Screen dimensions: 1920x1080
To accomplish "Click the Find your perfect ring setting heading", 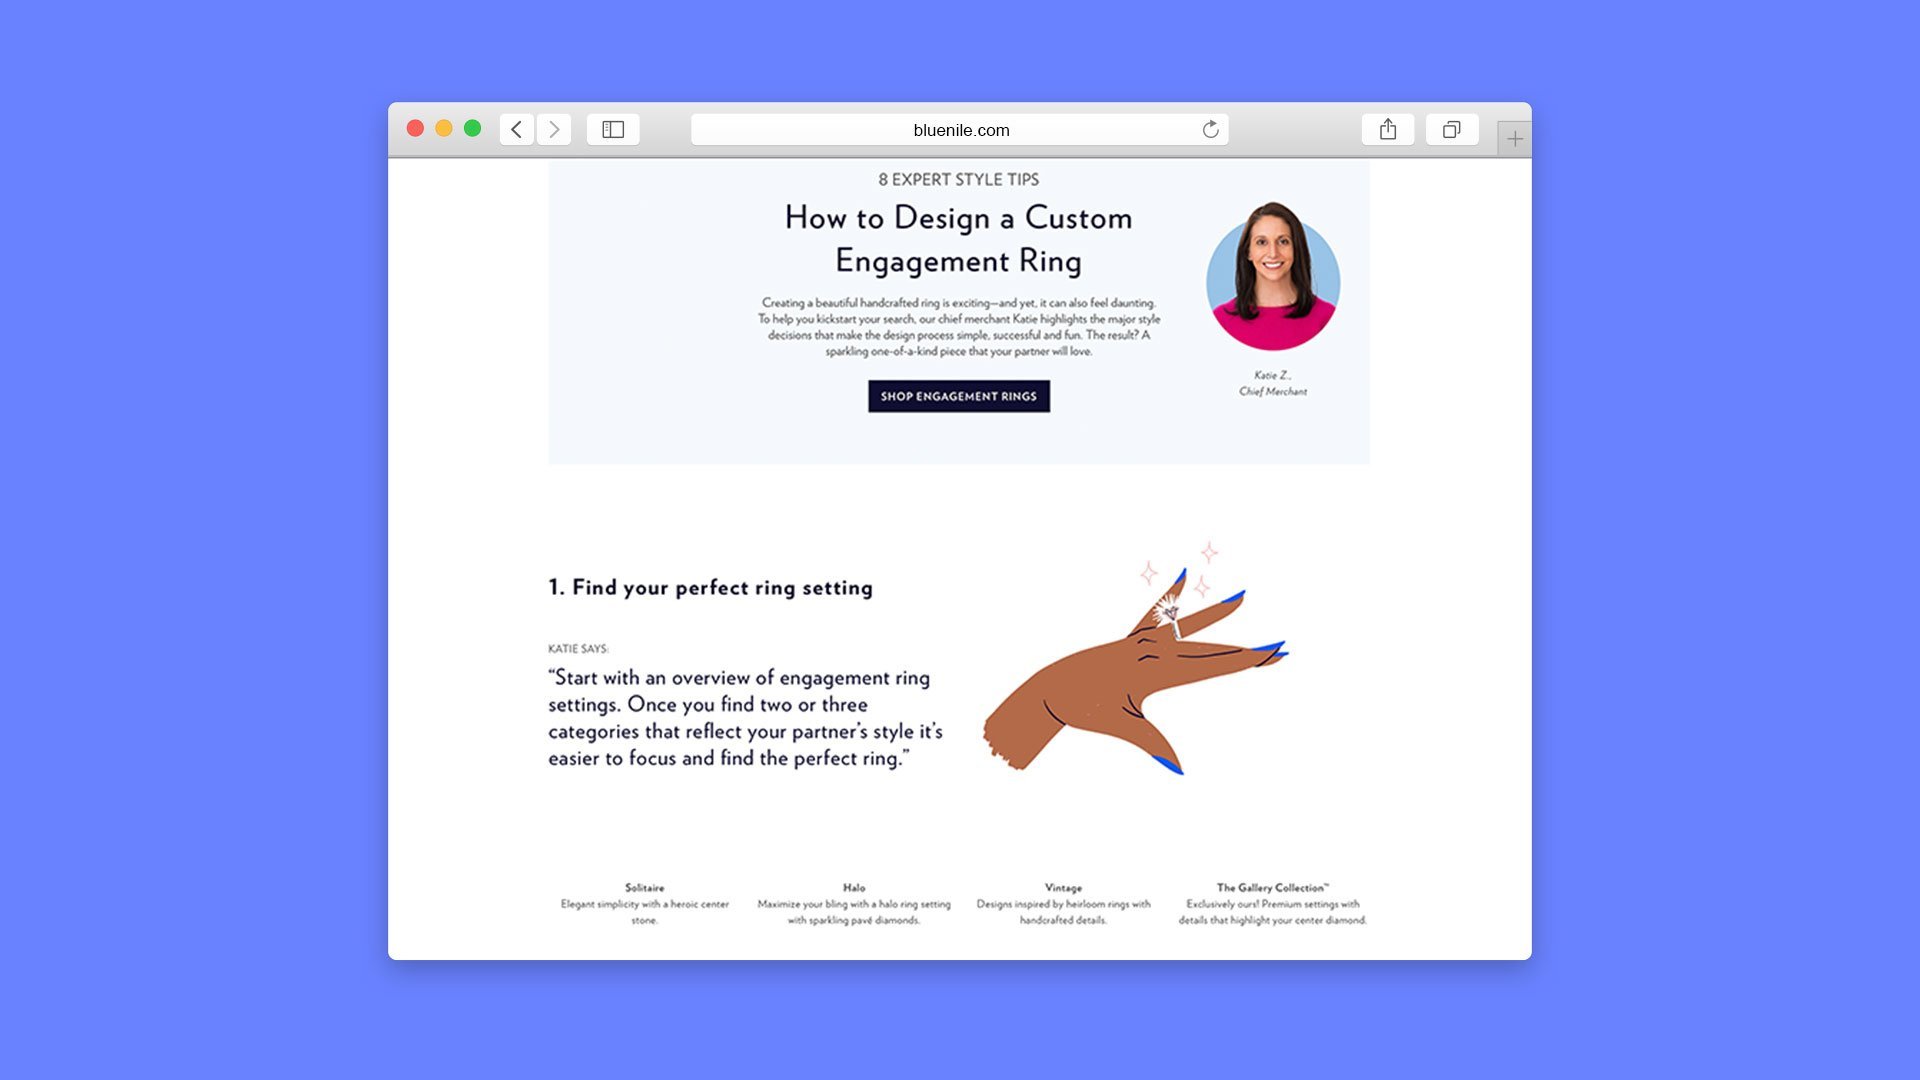I will tap(710, 588).
